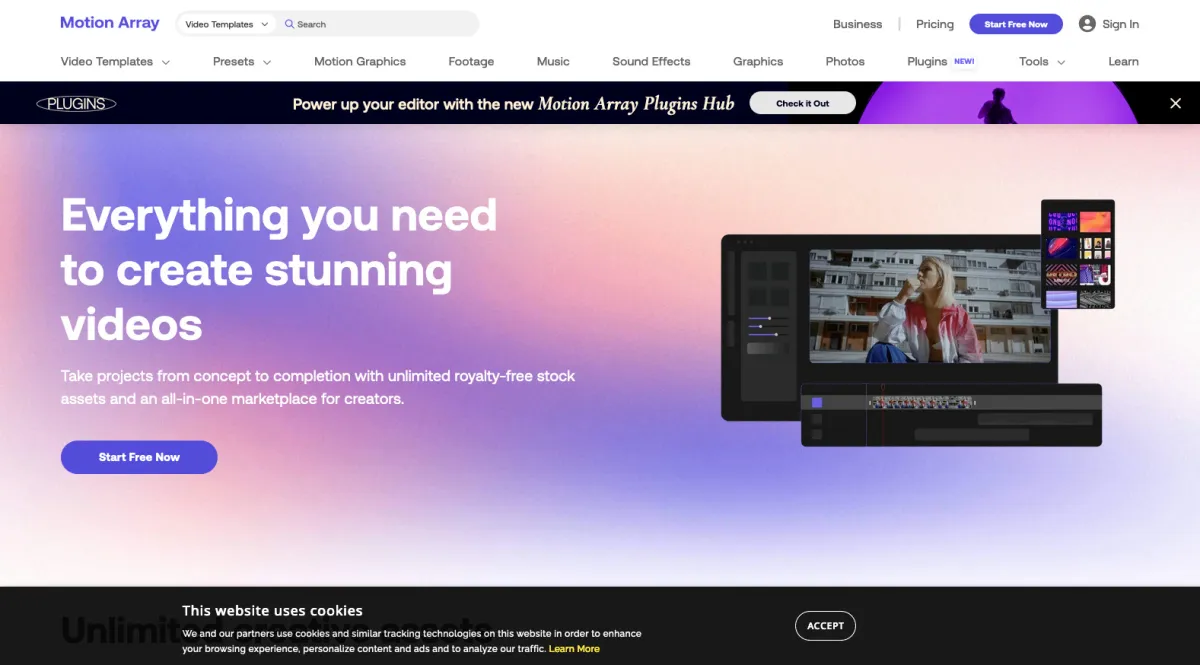The width and height of the screenshot is (1200, 665).
Task: Click the video editor preview image
Action: 929,306
